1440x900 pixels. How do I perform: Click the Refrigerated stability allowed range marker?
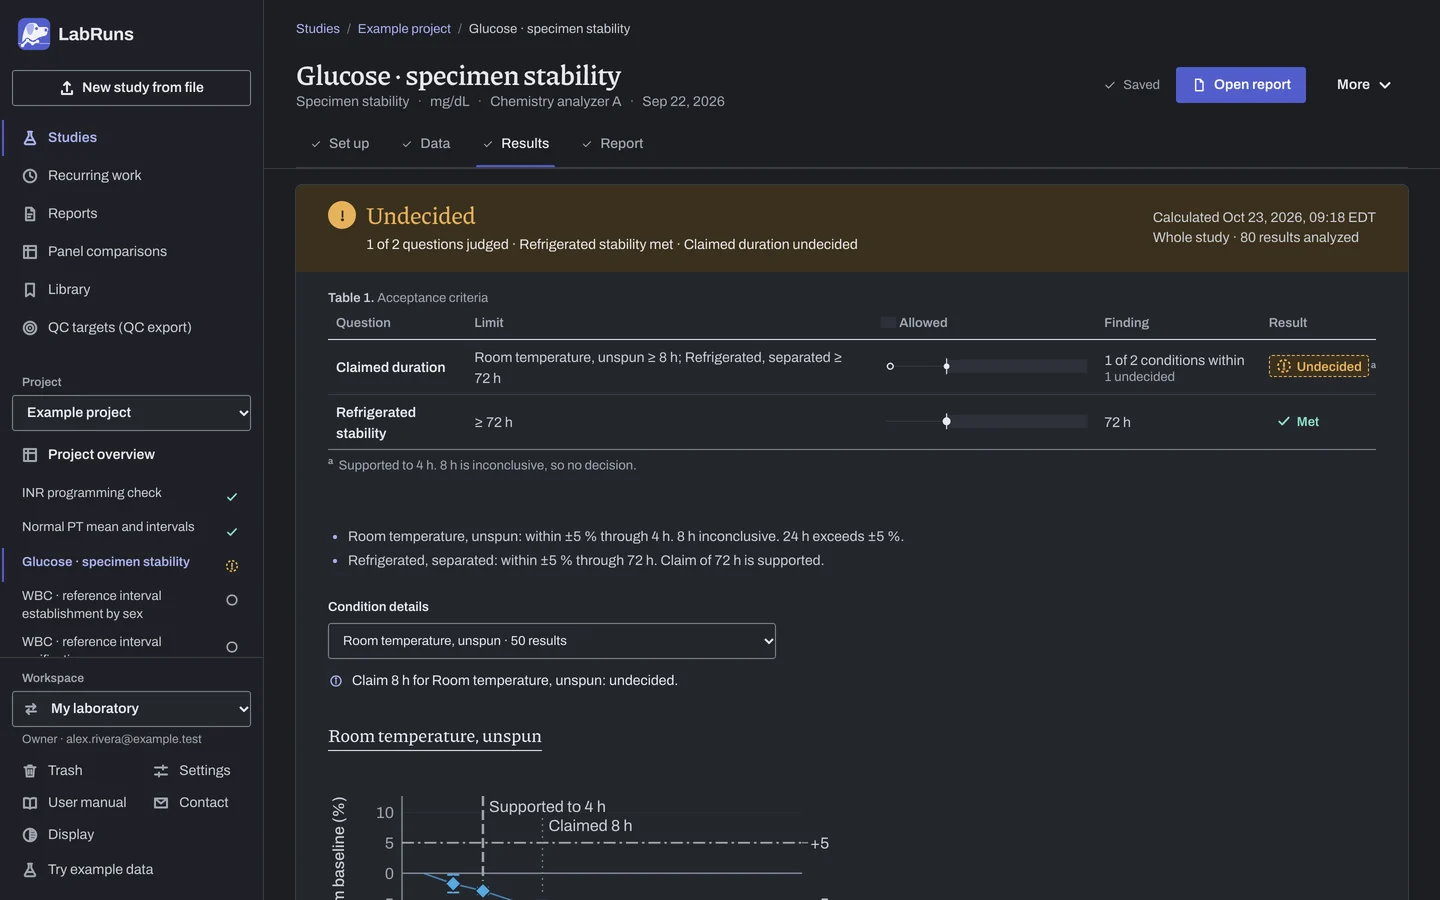pos(947,421)
